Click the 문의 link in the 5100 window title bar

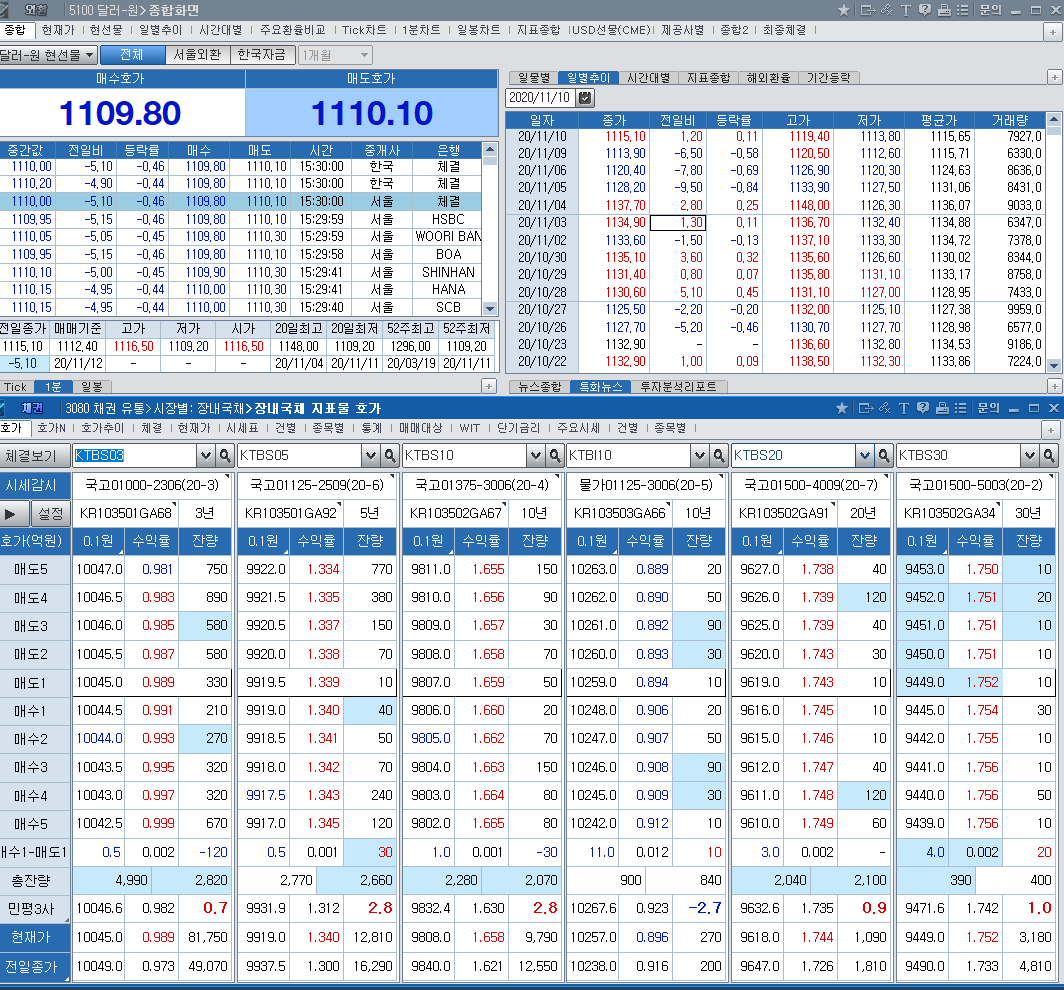[x=990, y=10]
